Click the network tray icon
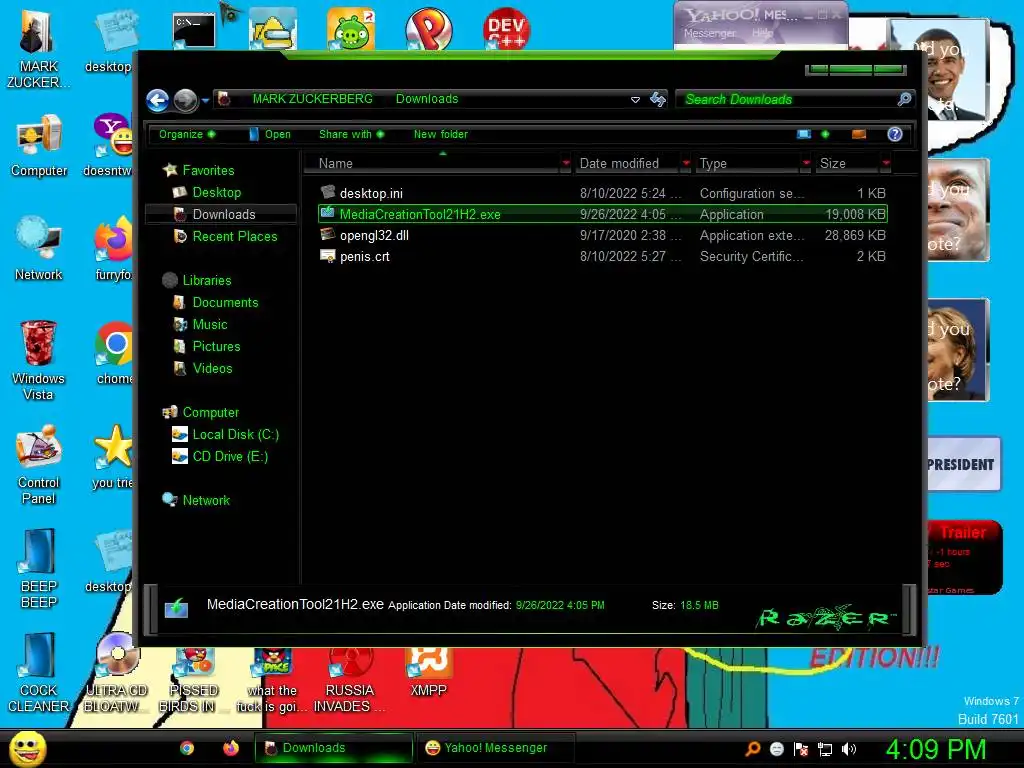The image size is (1024, 768). click(825, 749)
